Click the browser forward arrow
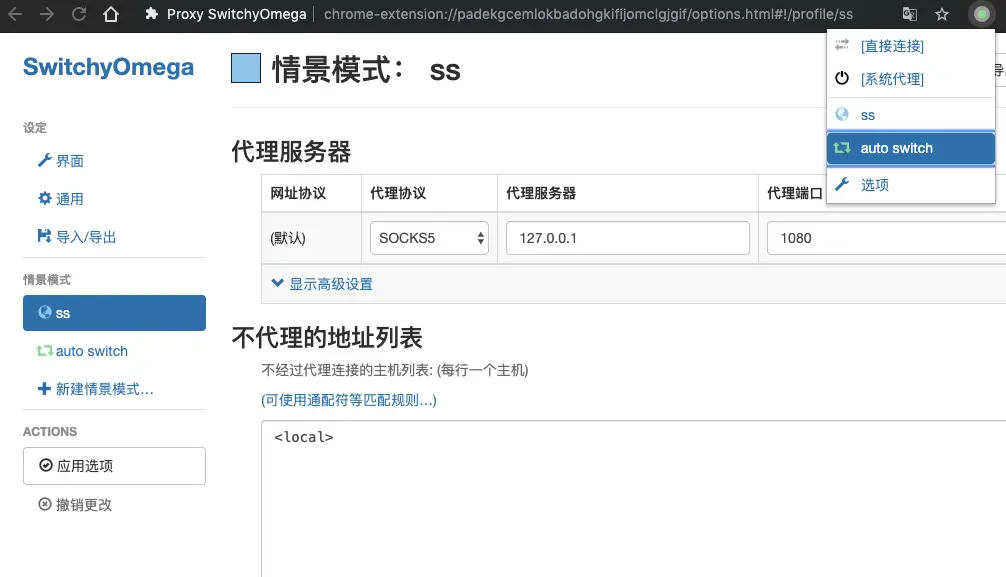The height and width of the screenshot is (577, 1006). (x=47, y=13)
